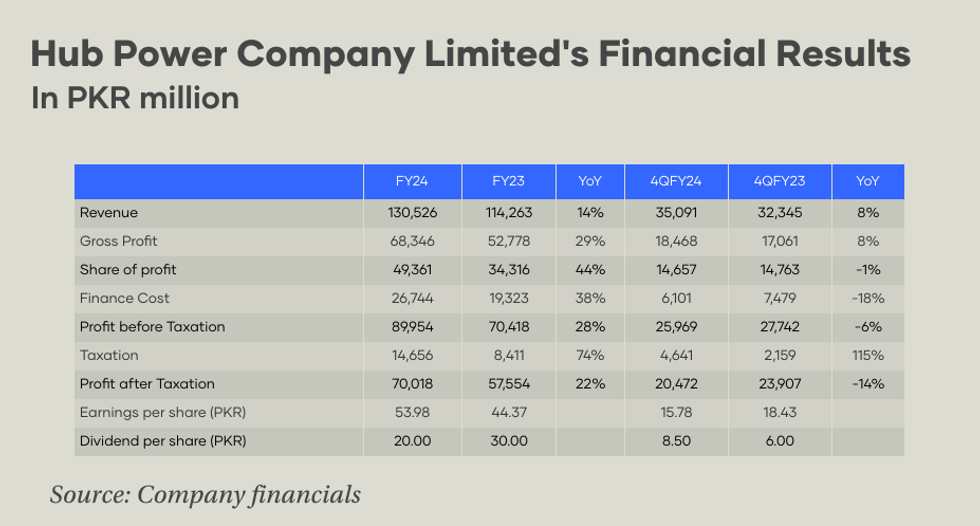Select the 53.98 earnings per share value
The image size is (980, 526).
(x=411, y=412)
